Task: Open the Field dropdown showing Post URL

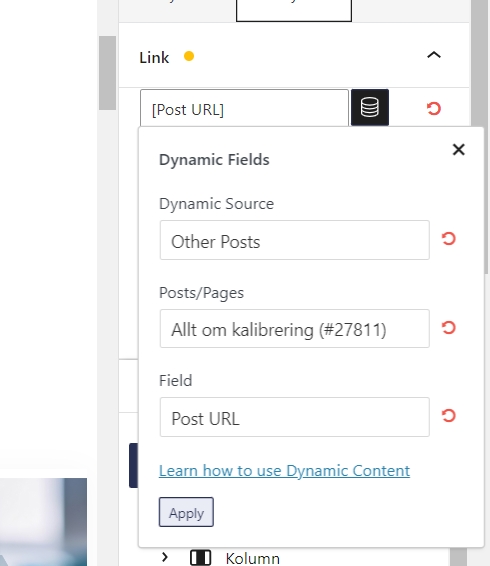Action: coord(295,417)
